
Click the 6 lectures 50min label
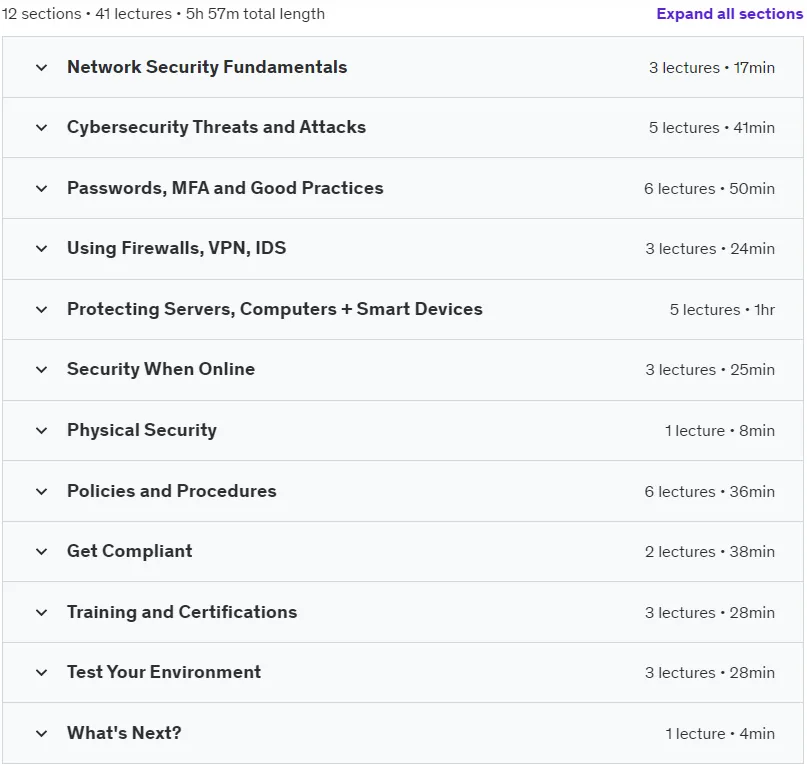tap(709, 189)
